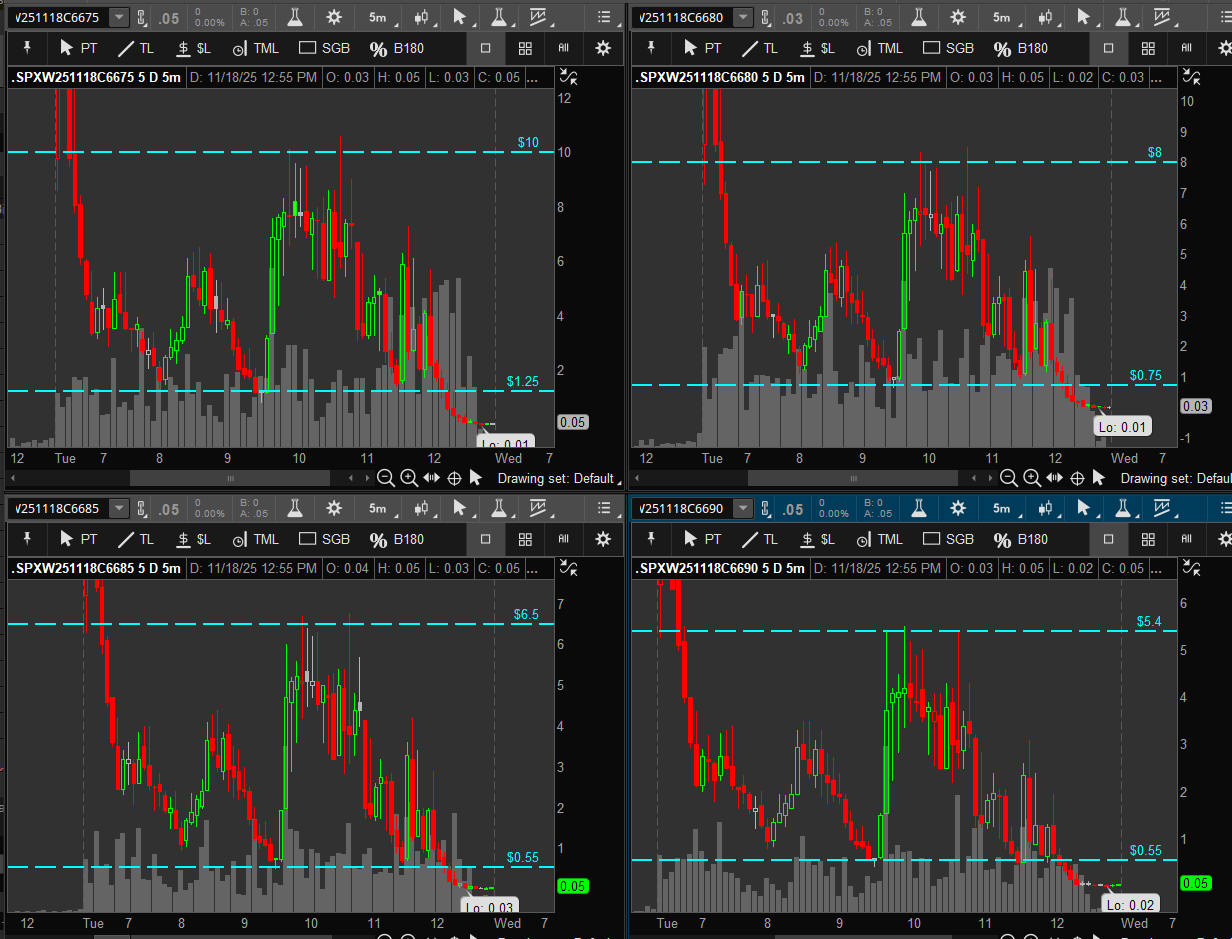Toggle the four-square grid view in 6680 toolbar
The image size is (1232, 939).
coord(1148,48)
